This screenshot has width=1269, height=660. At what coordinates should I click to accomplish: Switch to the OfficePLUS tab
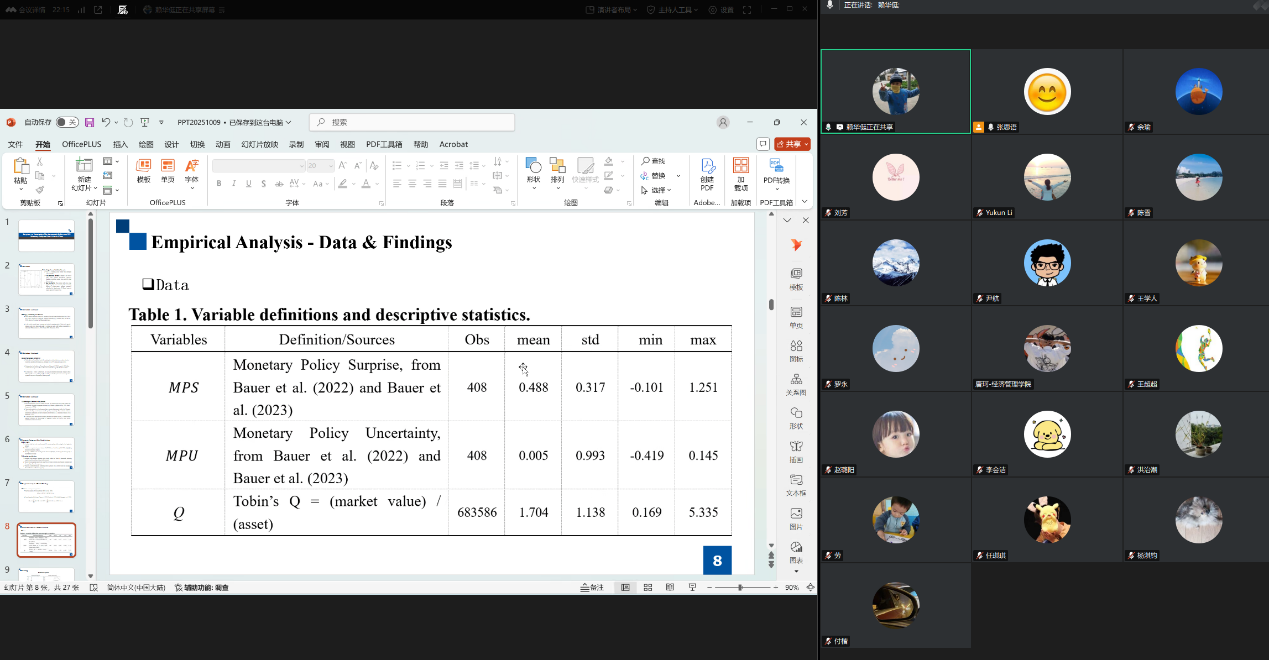tap(81, 144)
